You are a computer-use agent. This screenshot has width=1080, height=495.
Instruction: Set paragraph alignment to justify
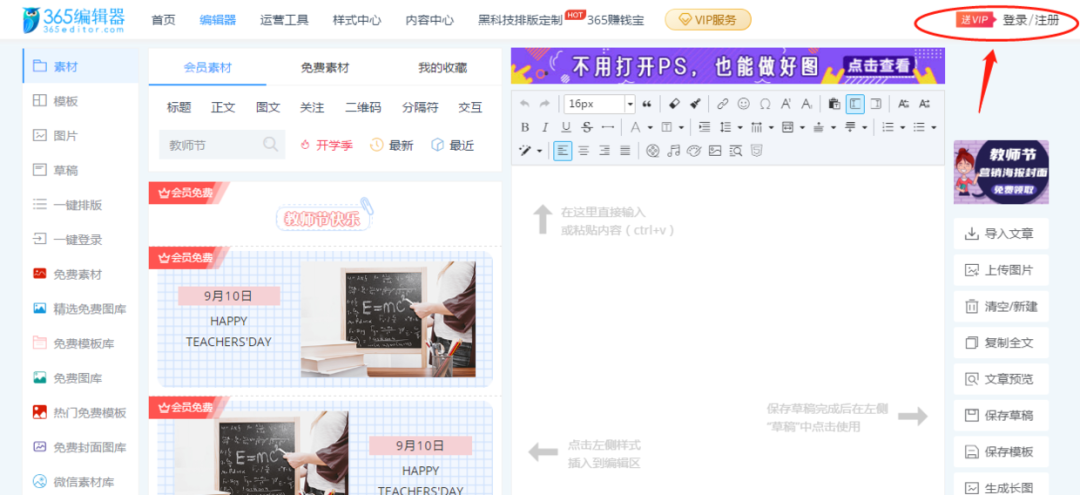coord(625,150)
